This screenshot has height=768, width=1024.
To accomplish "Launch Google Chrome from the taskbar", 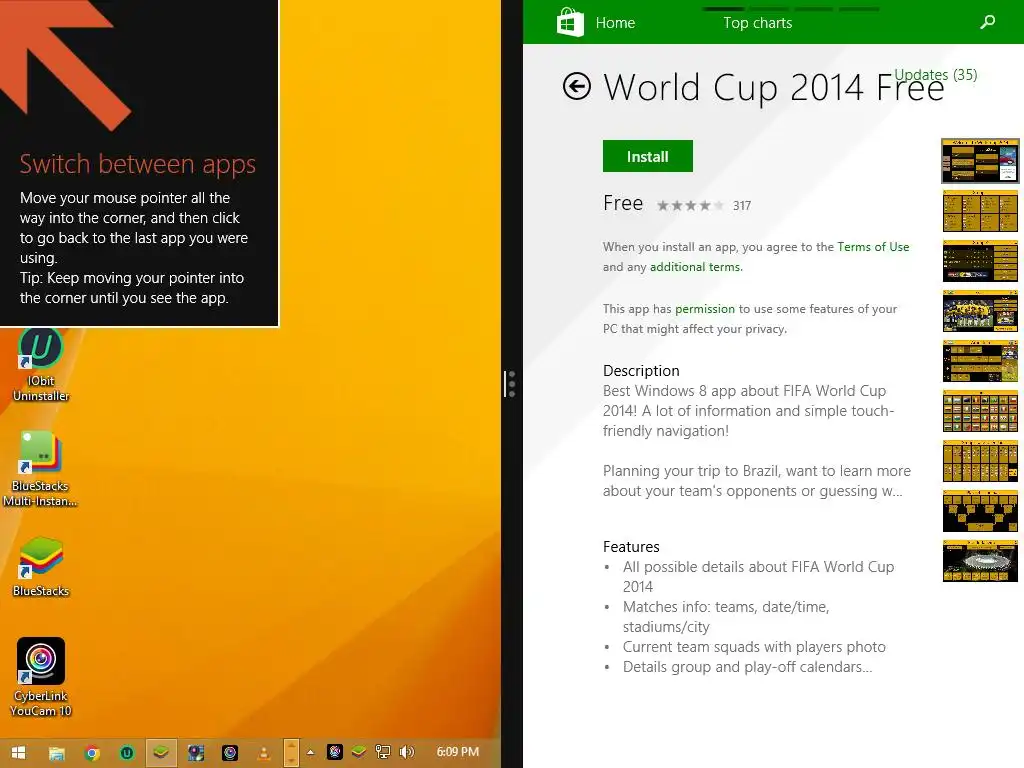I will click(x=92, y=753).
